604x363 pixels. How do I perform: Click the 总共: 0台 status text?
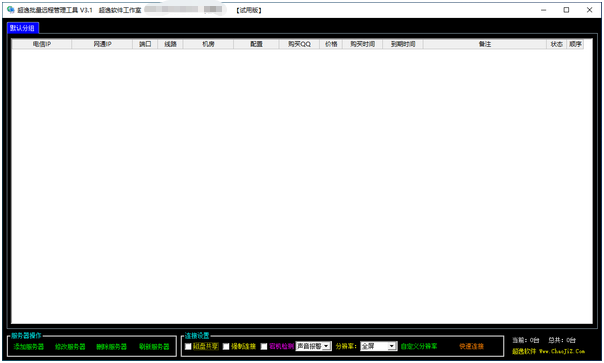(x=562, y=340)
